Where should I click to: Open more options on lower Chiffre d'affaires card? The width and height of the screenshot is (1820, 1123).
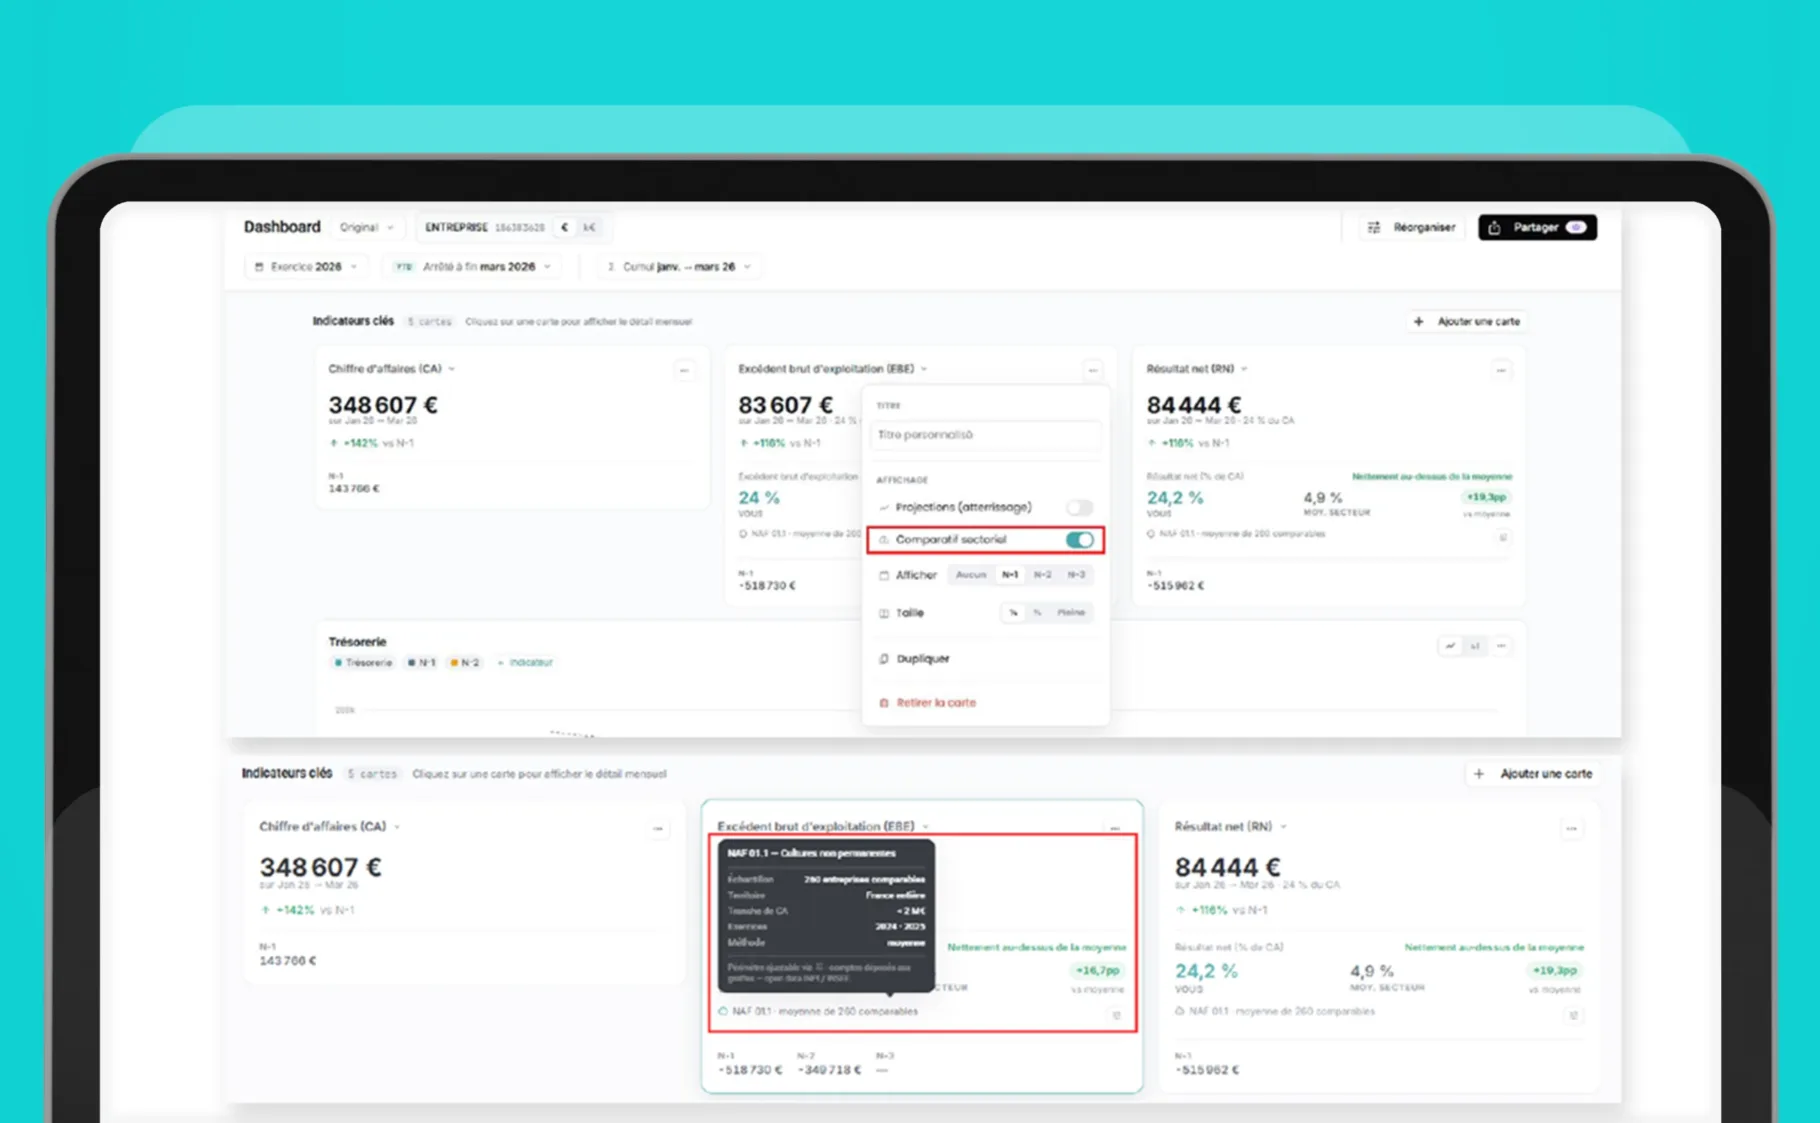(x=658, y=828)
